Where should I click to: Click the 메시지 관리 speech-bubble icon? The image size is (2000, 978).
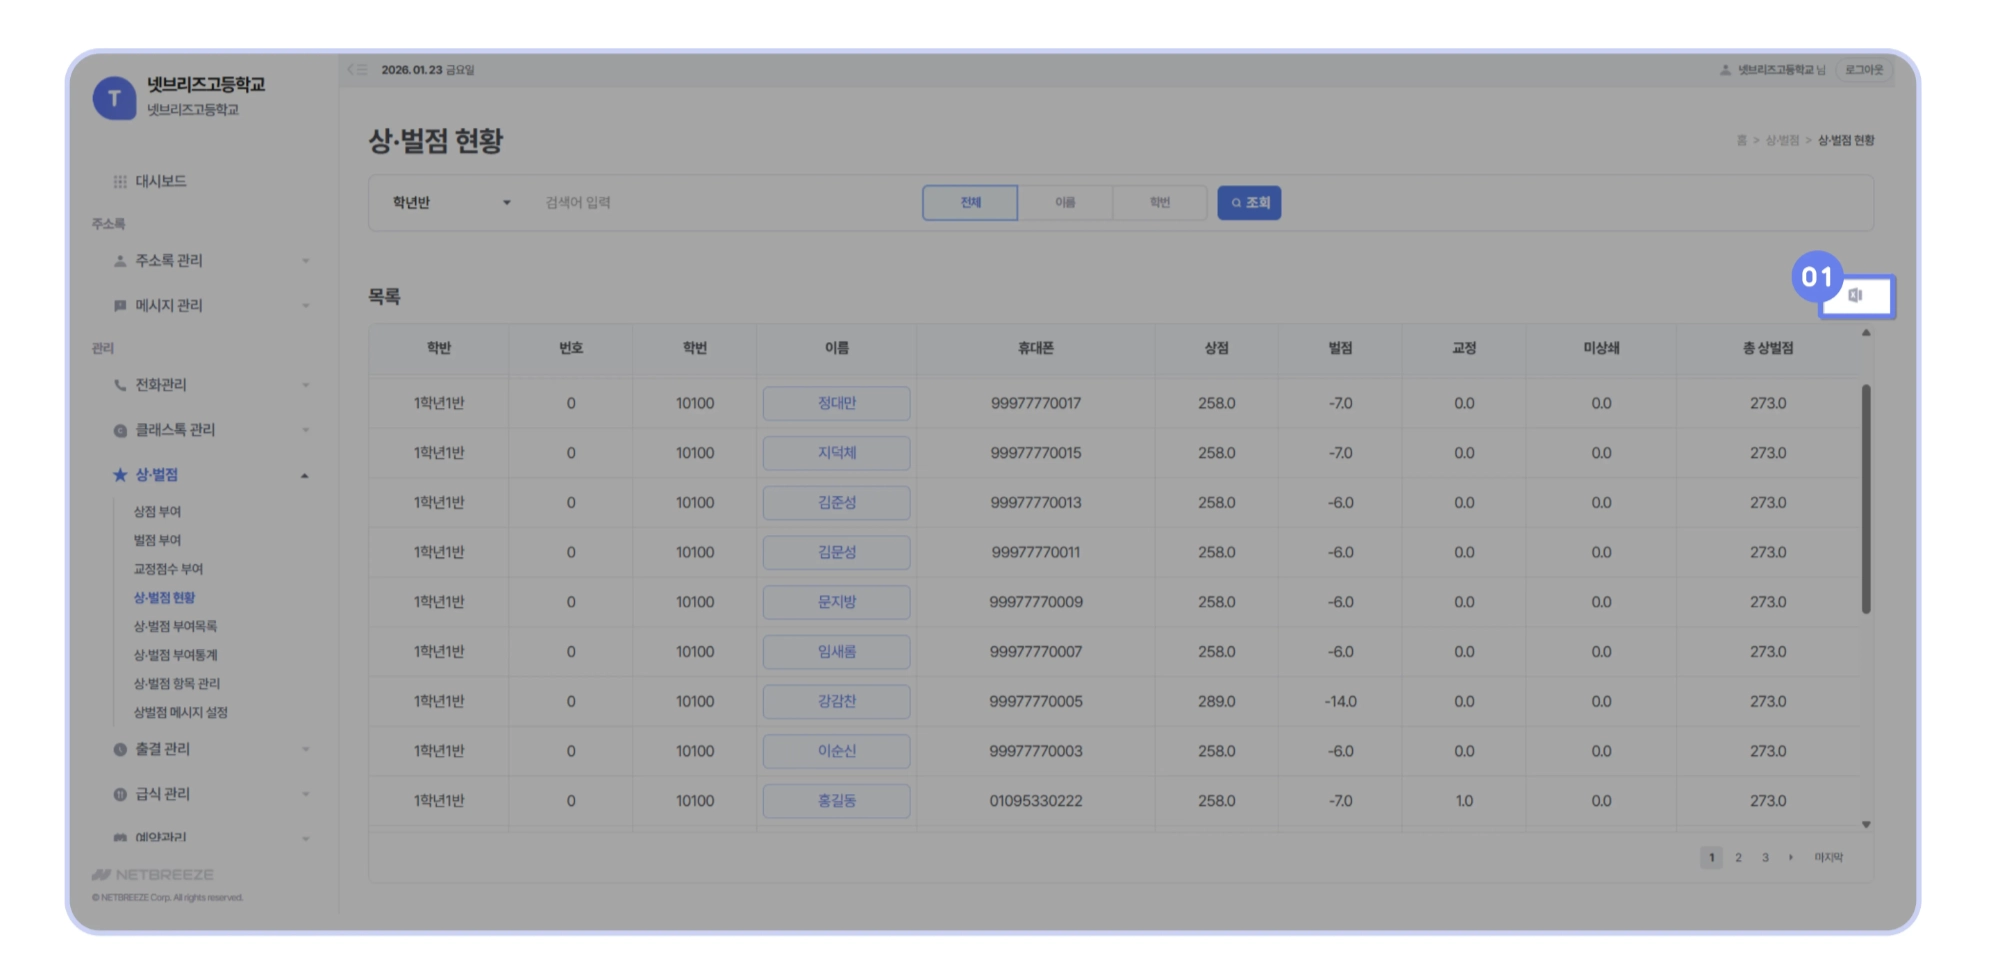pyautogui.click(x=120, y=306)
